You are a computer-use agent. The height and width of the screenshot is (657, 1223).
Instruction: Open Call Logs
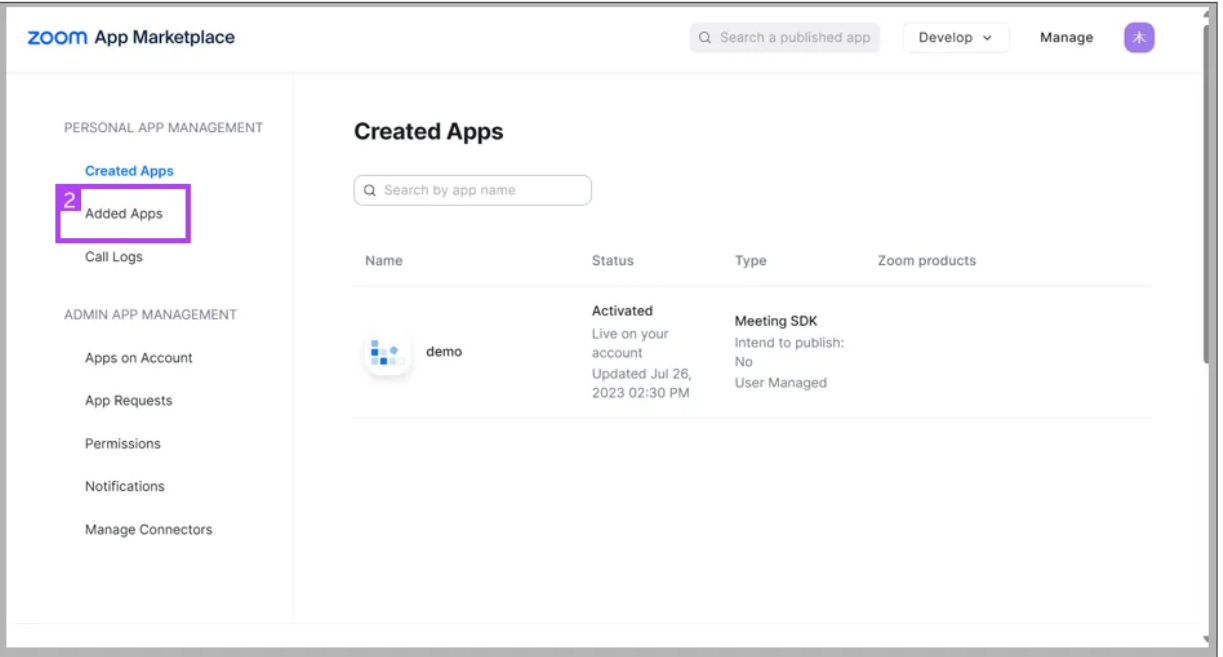114,257
